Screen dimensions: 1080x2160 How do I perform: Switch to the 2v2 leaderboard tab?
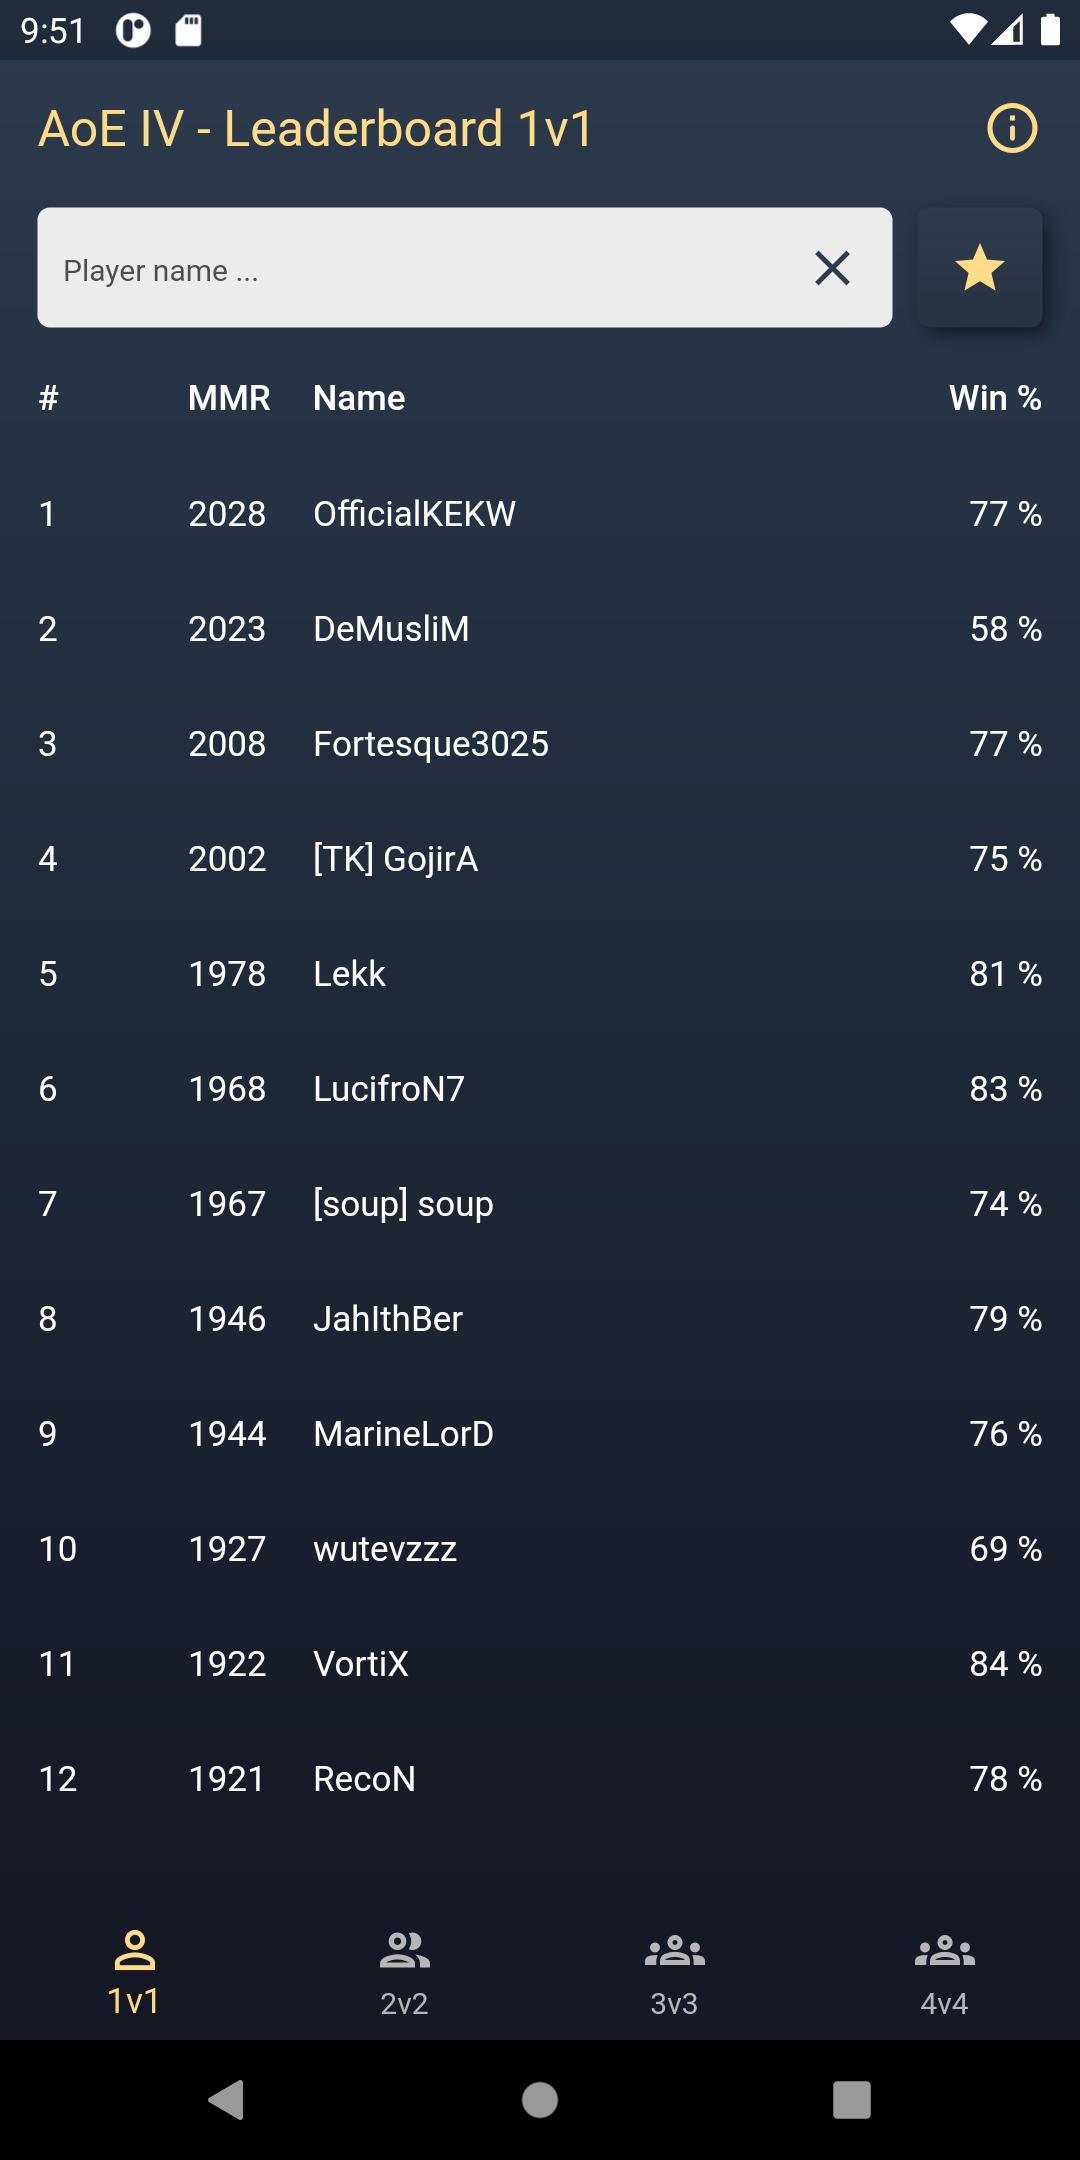(x=405, y=1972)
